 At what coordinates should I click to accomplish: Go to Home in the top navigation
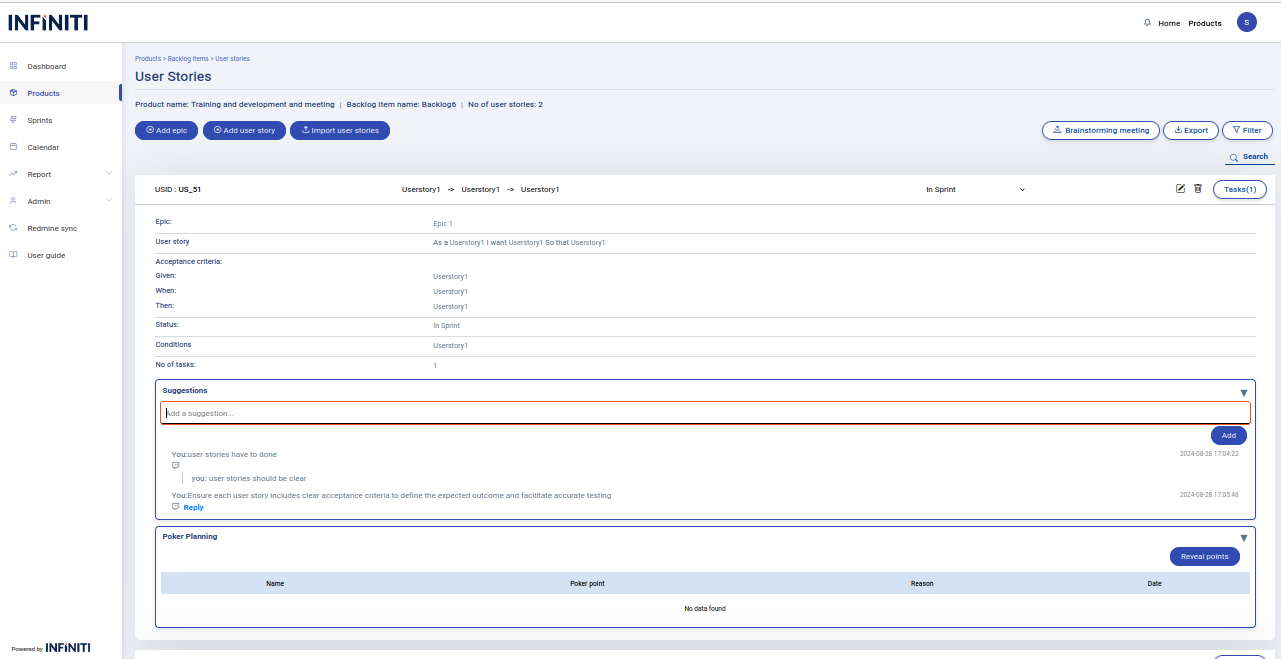(x=1169, y=23)
